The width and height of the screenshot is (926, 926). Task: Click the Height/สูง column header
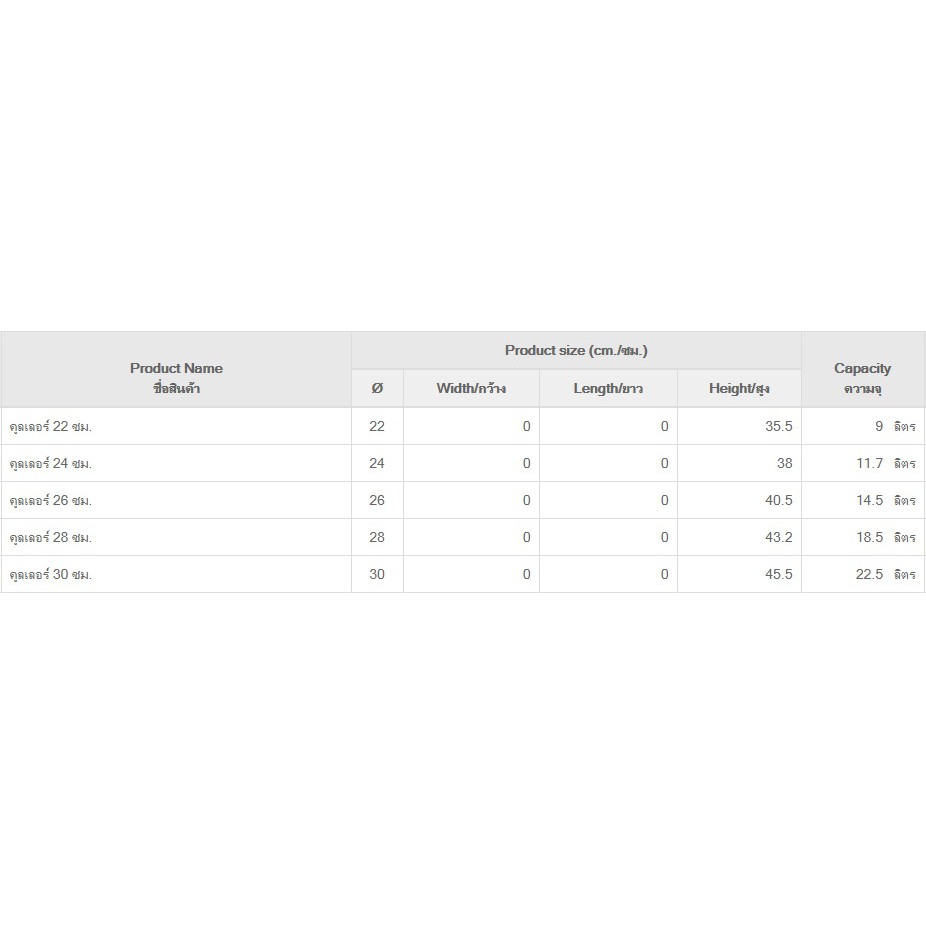pyautogui.click(x=739, y=388)
